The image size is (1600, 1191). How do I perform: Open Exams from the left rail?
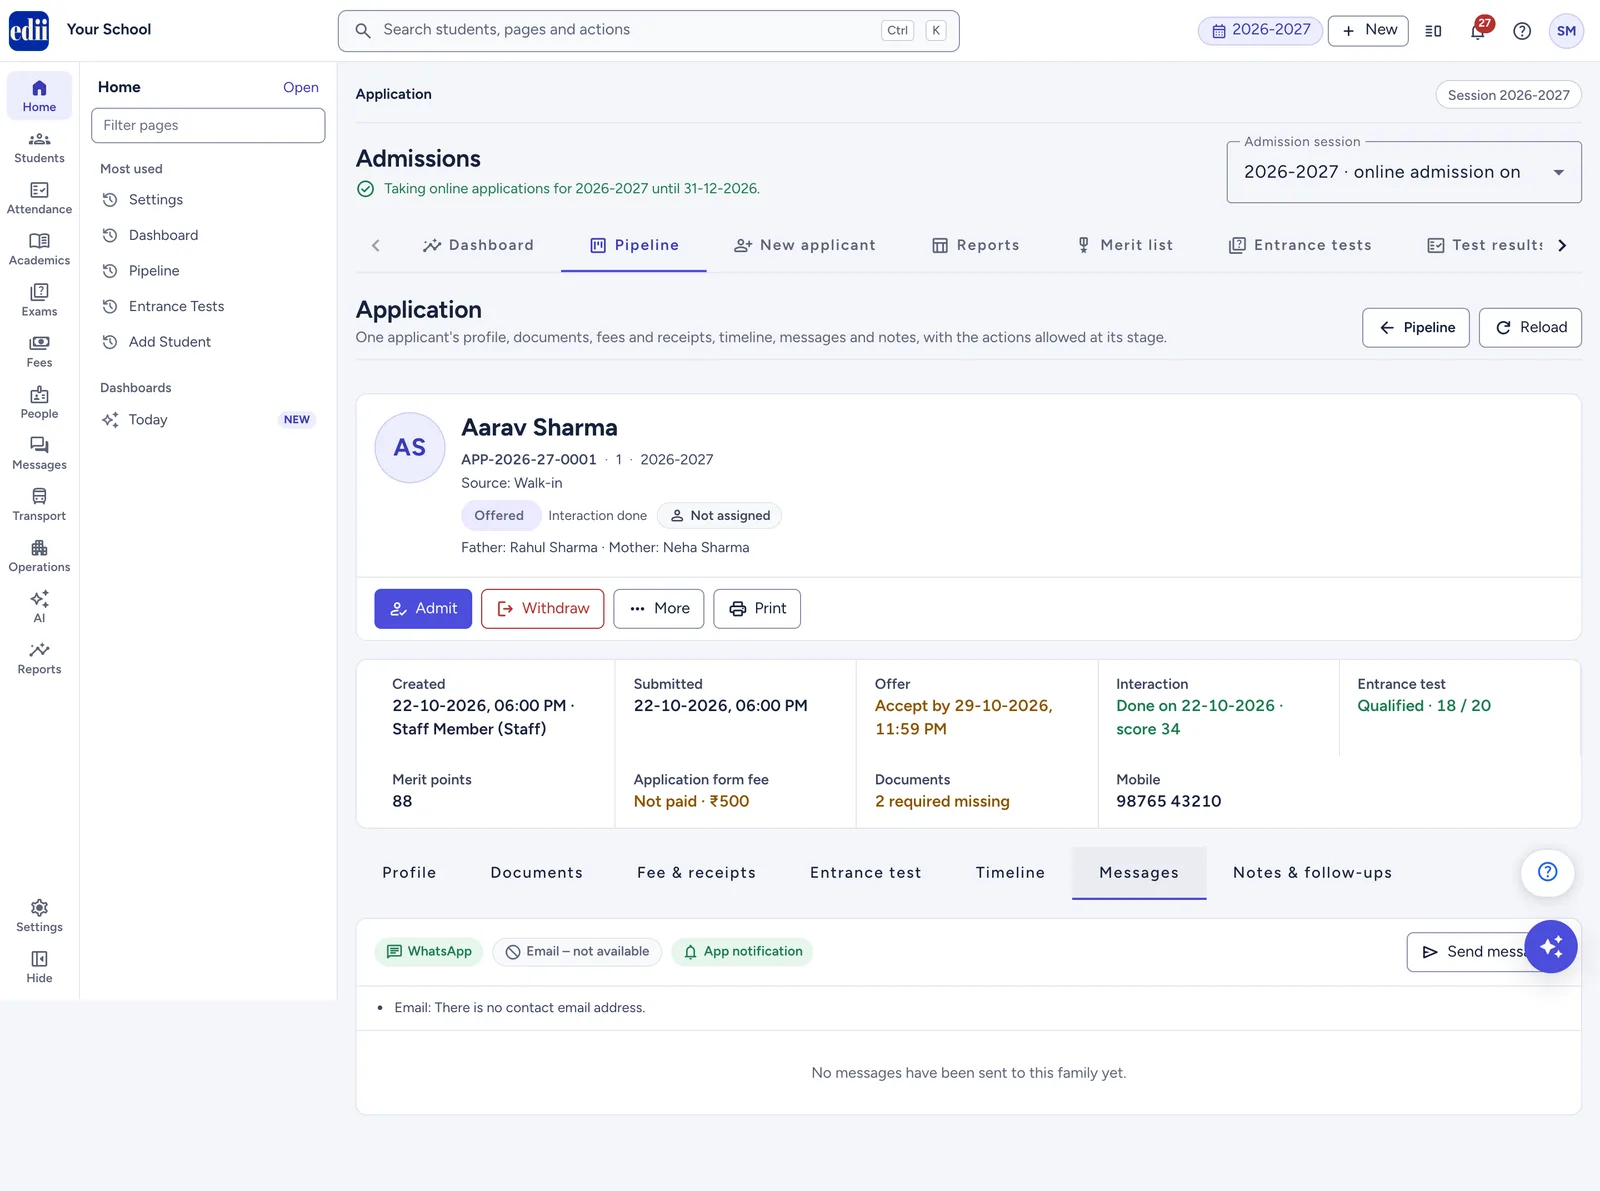[x=39, y=300]
